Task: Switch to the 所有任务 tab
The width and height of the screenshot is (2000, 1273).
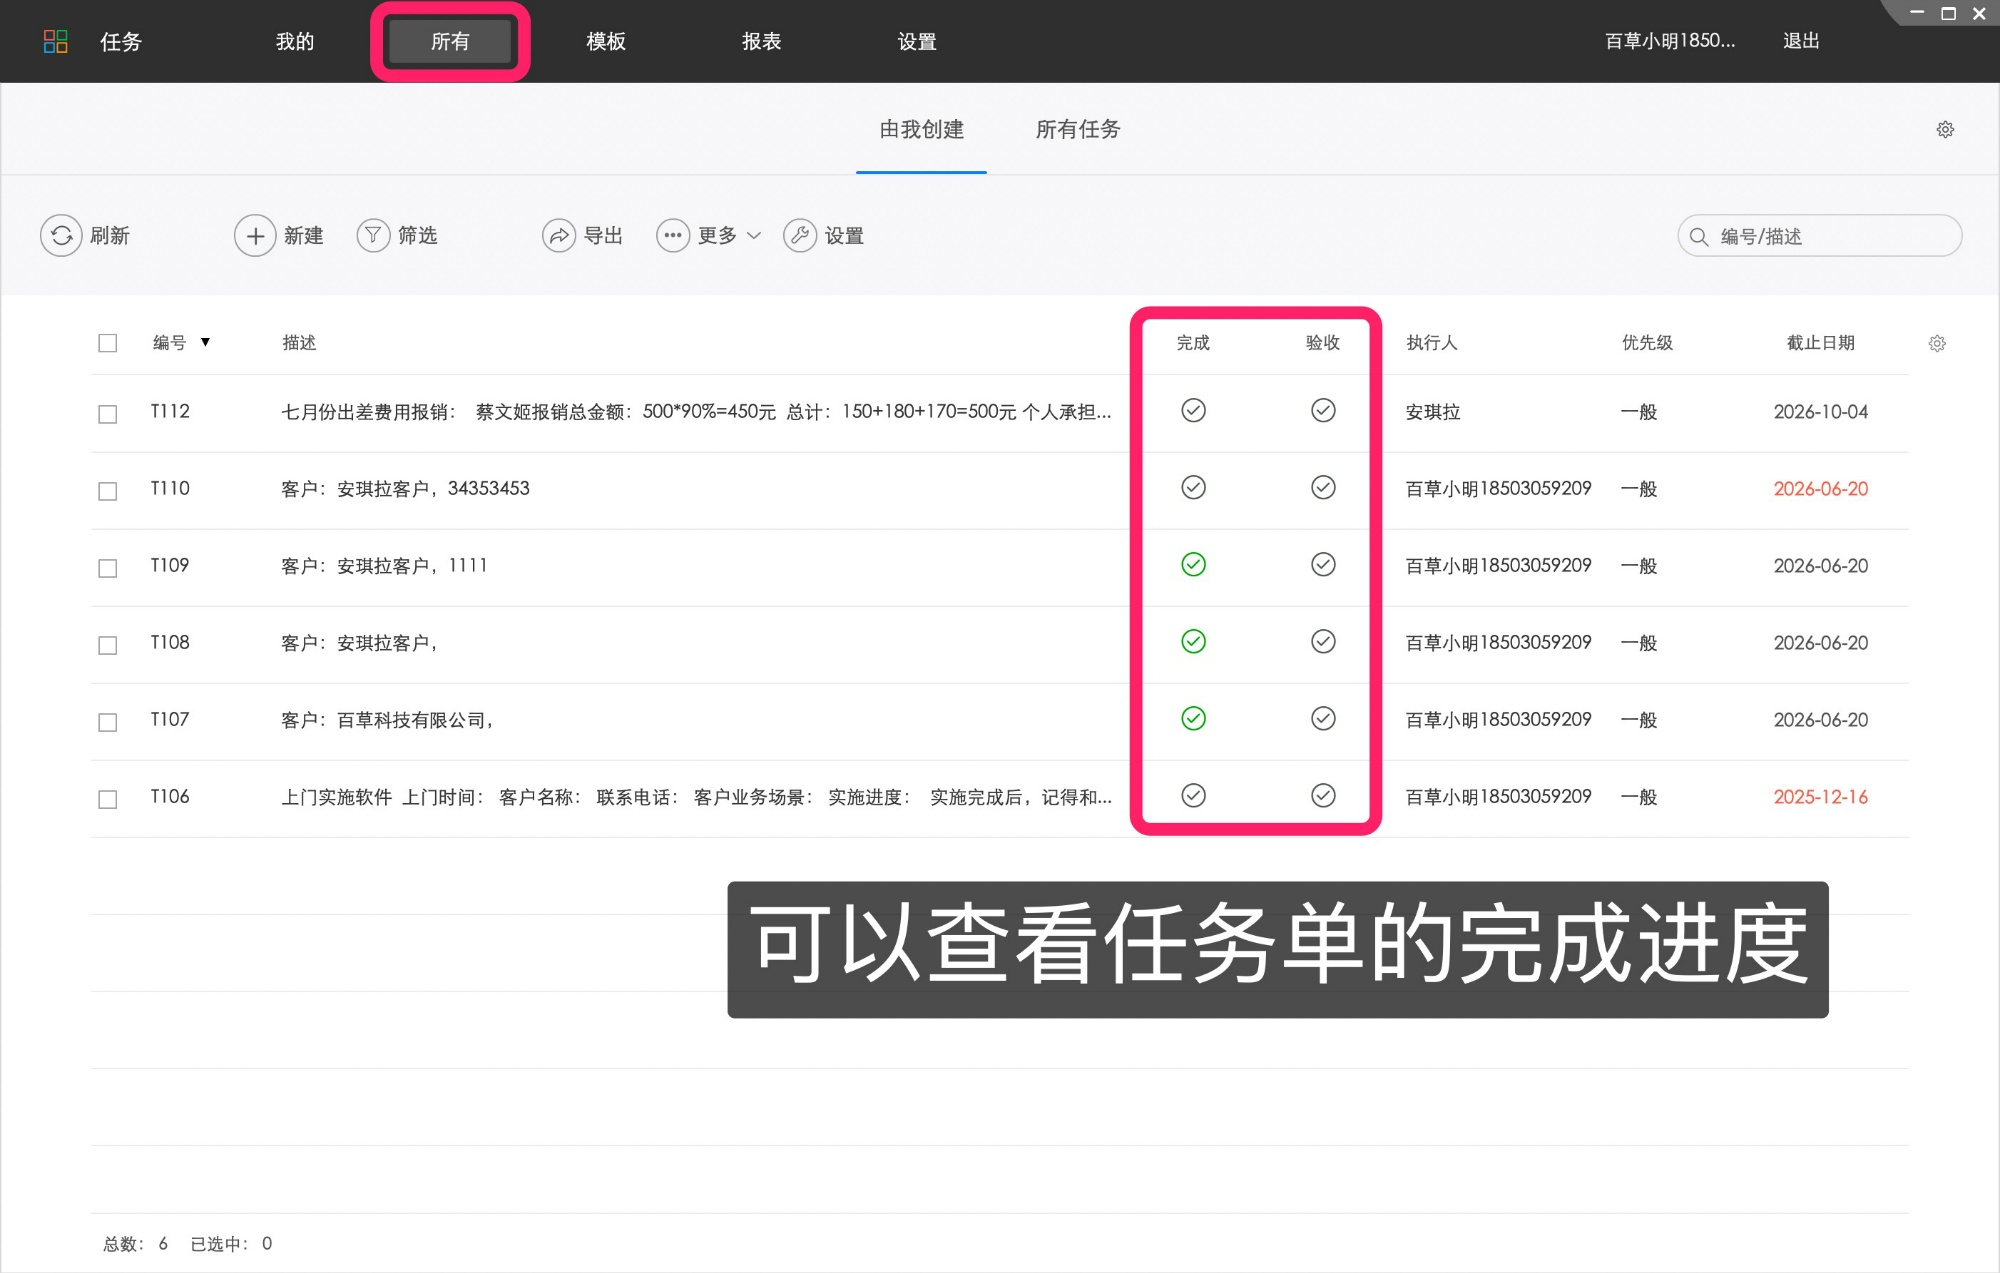Action: (1078, 130)
